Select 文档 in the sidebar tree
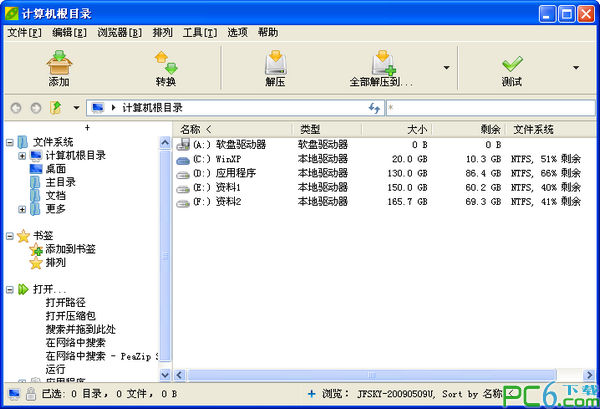 click(x=56, y=196)
